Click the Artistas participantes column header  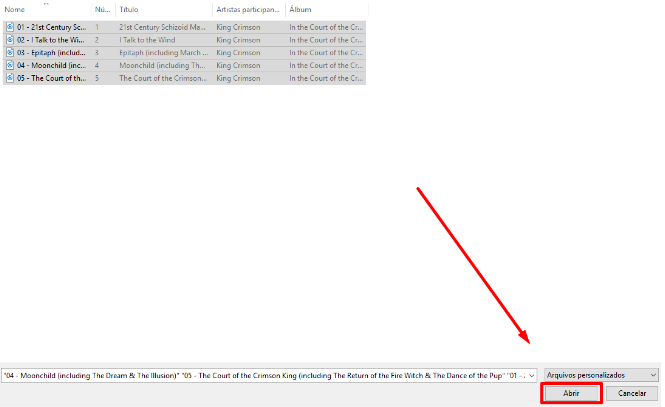pos(247,9)
